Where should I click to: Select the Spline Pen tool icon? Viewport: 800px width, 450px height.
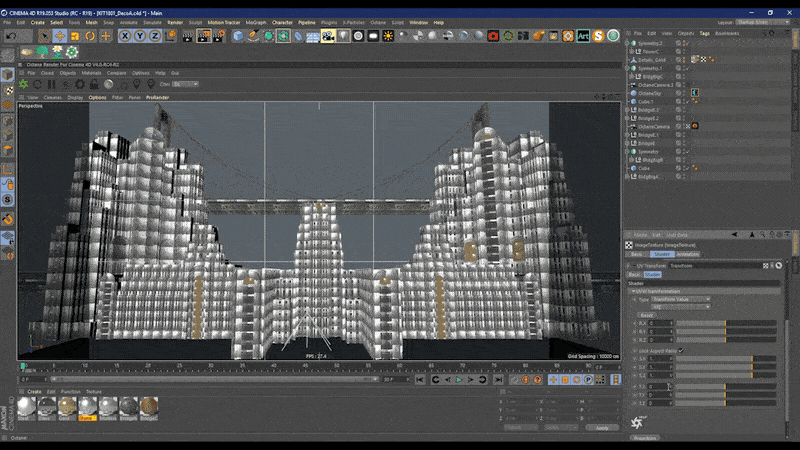(x=253, y=36)
